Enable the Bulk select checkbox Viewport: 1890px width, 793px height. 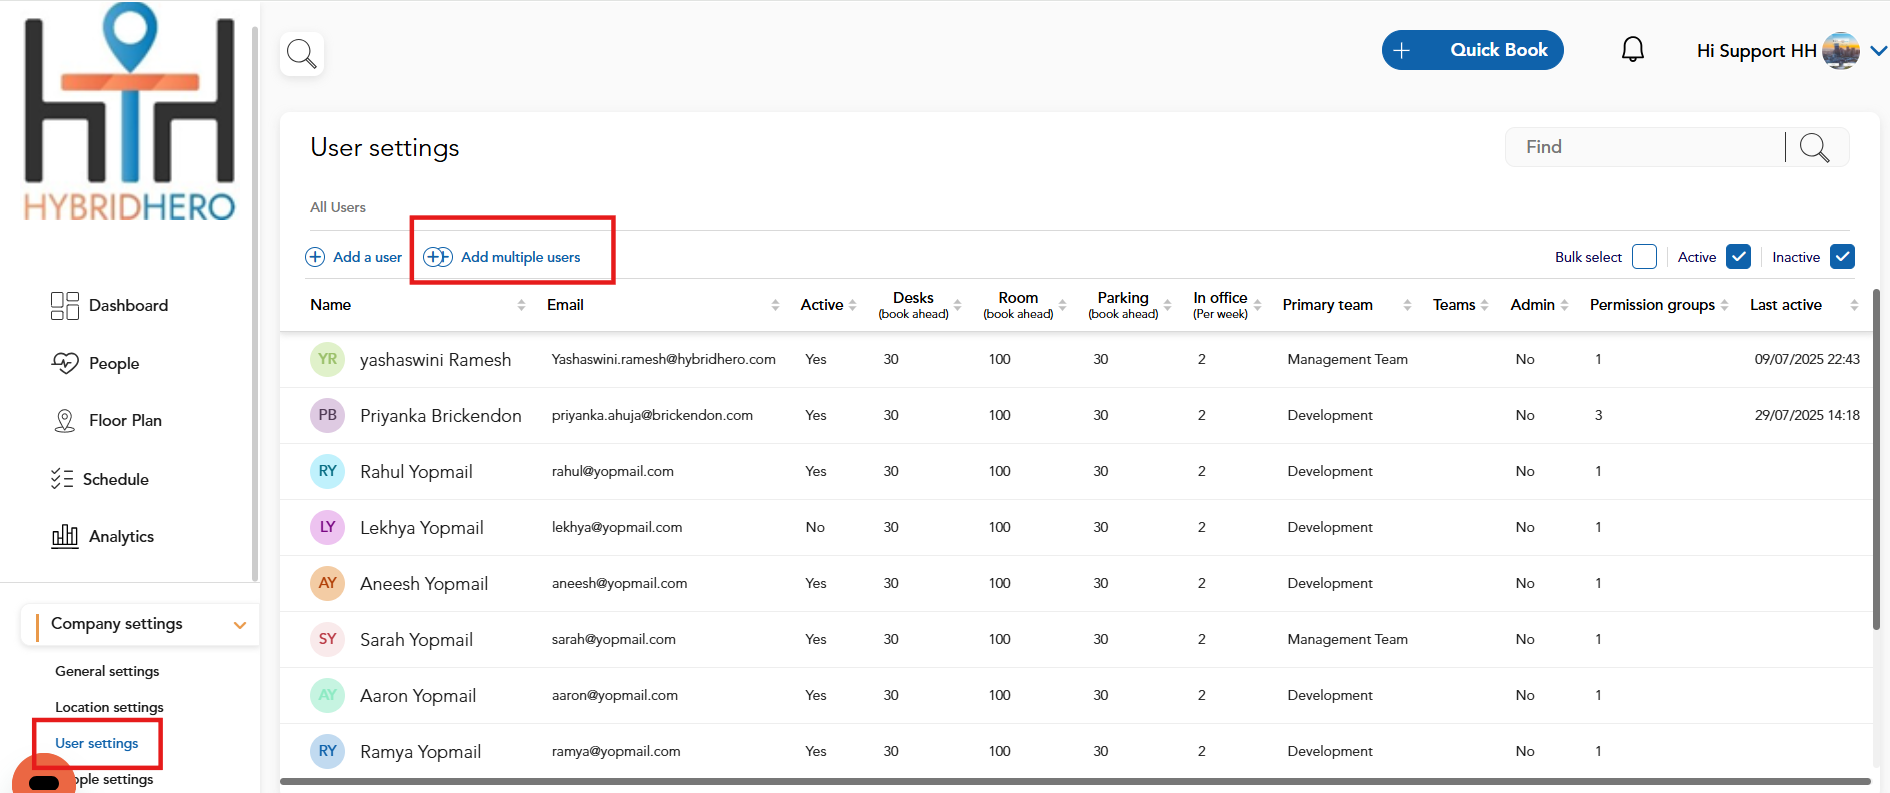click(x=1644, y=257)
